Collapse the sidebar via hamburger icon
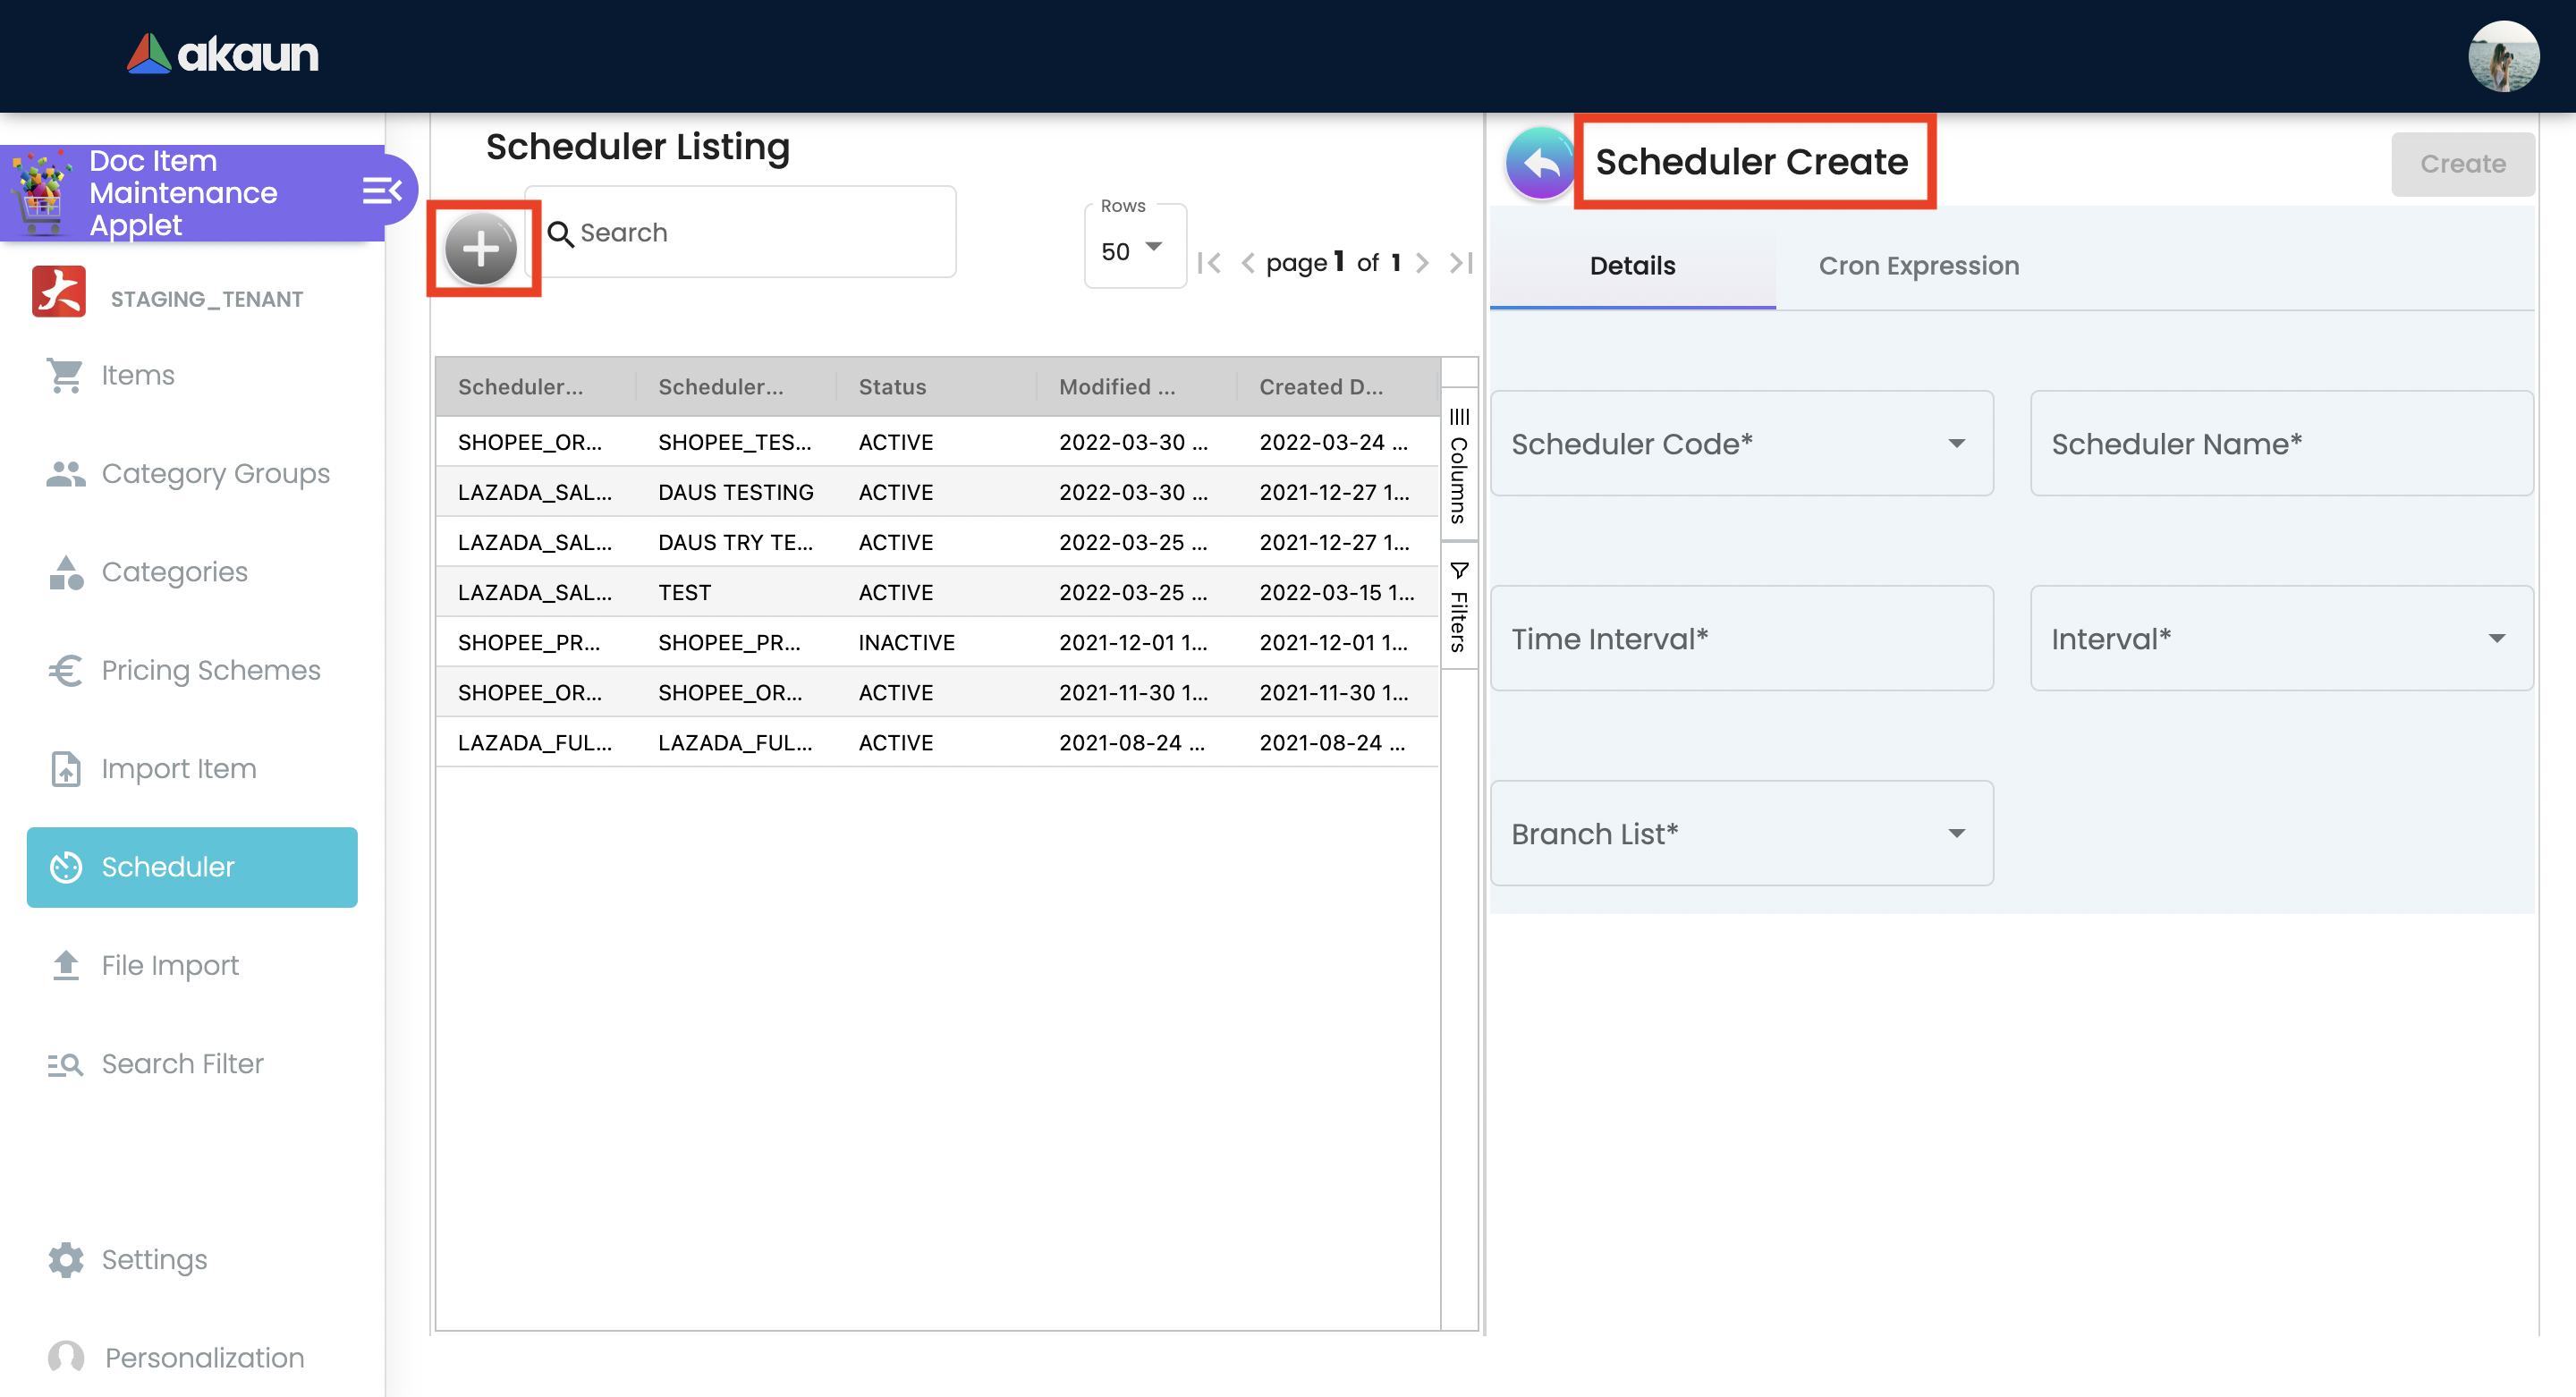 pyautogui.click(x=381, y=190)
